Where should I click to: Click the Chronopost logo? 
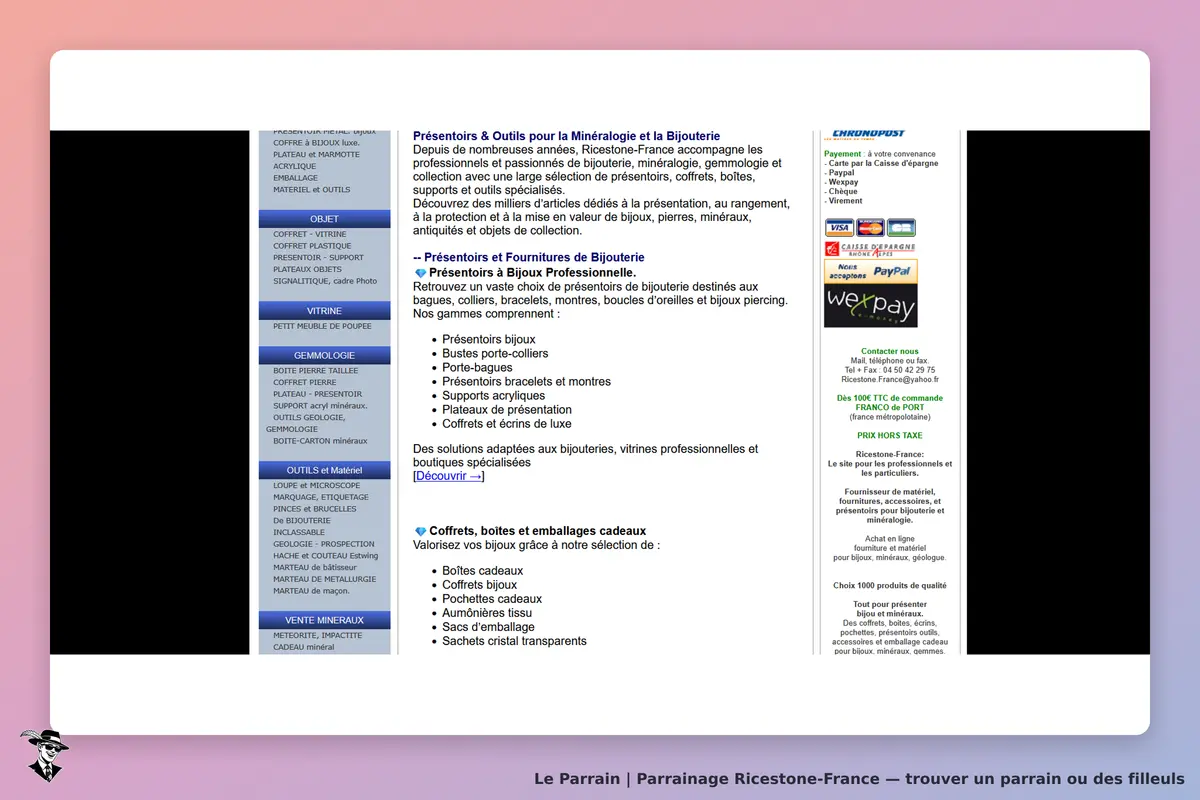pos(865,135)
